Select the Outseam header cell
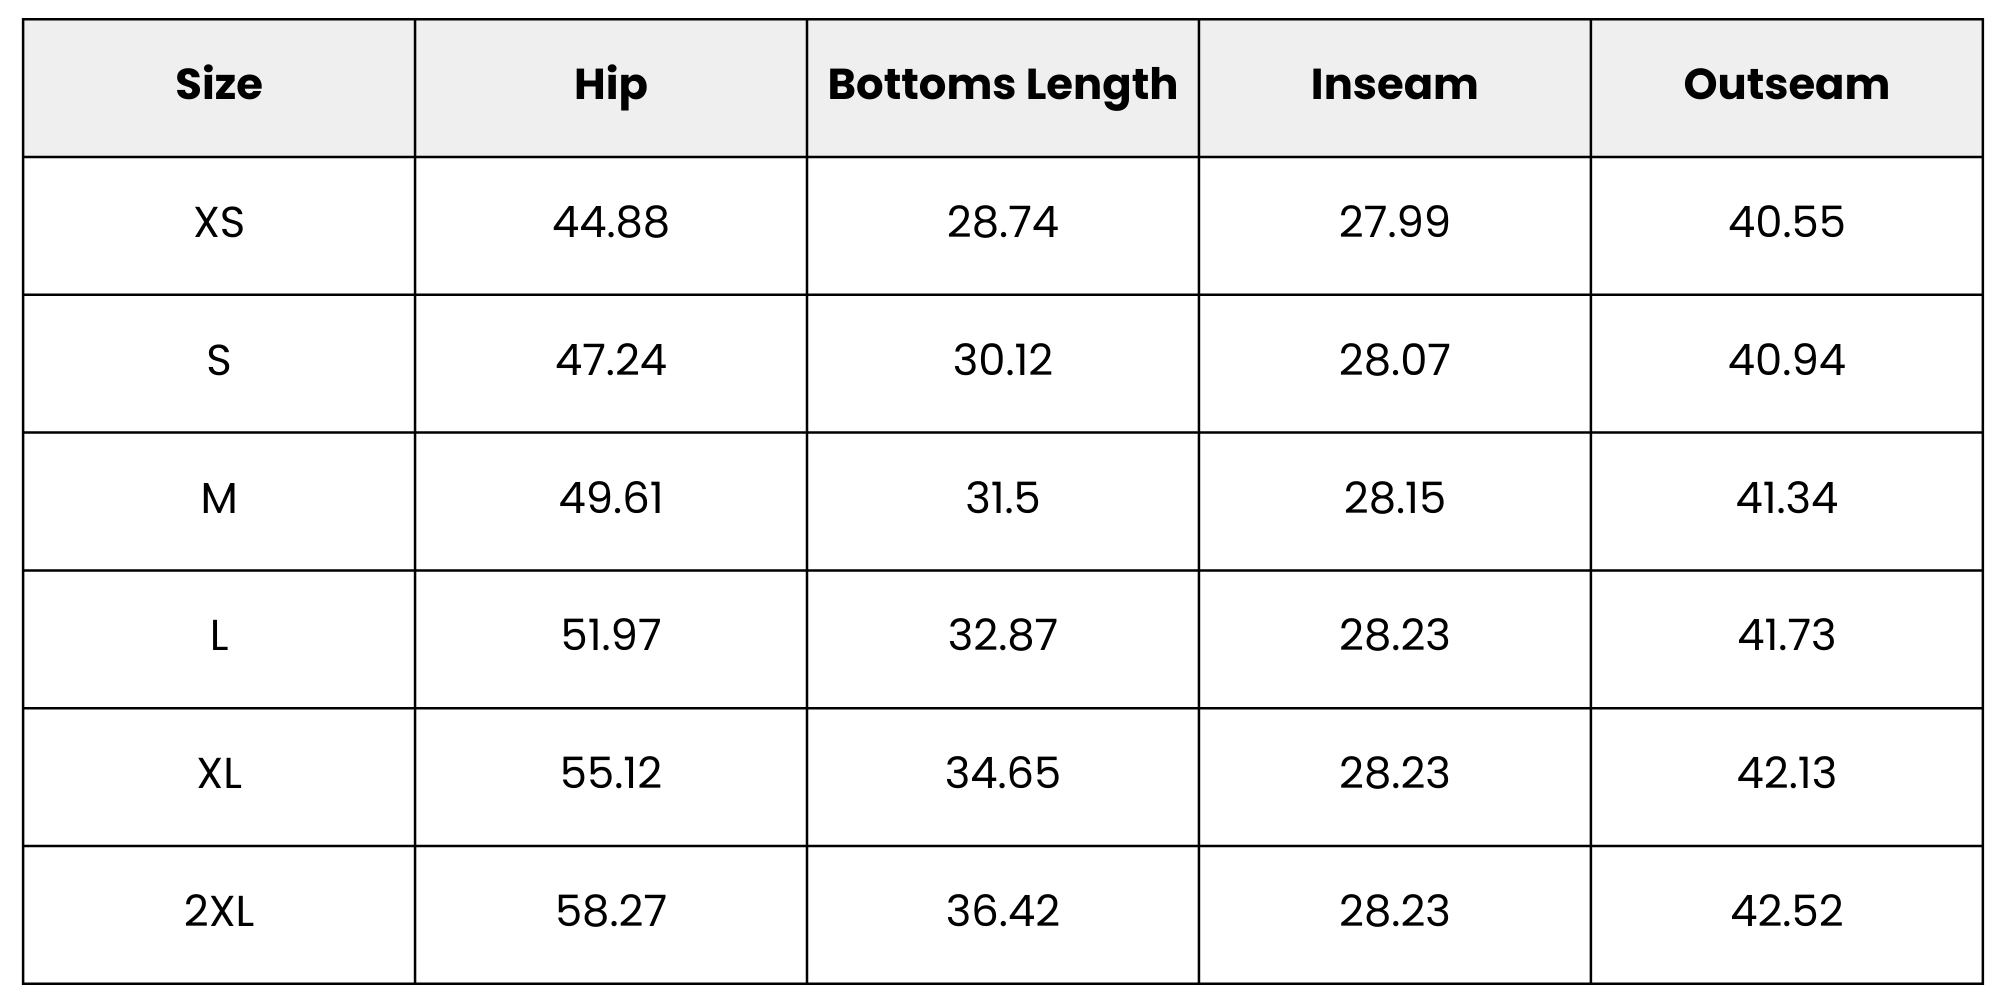 tap(1786, 85)
